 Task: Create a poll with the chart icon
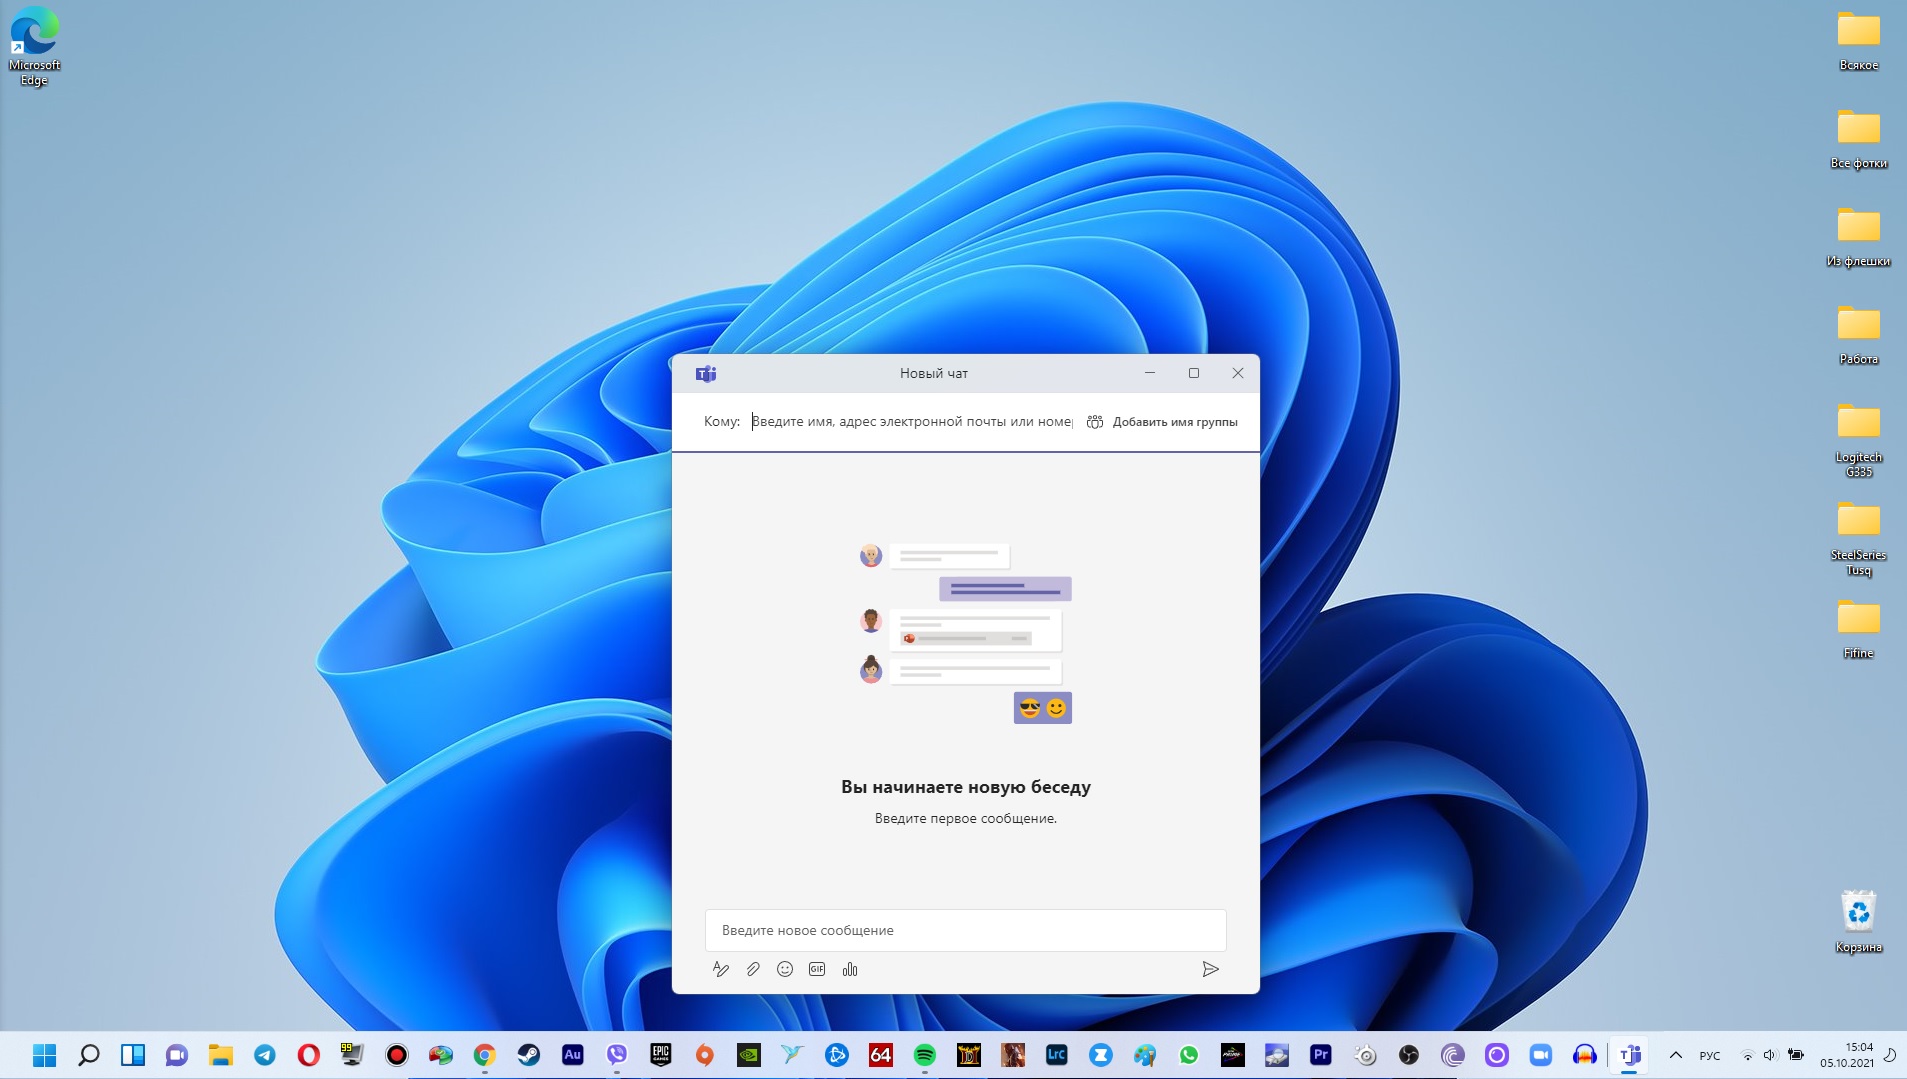click(x=850, y=969)
